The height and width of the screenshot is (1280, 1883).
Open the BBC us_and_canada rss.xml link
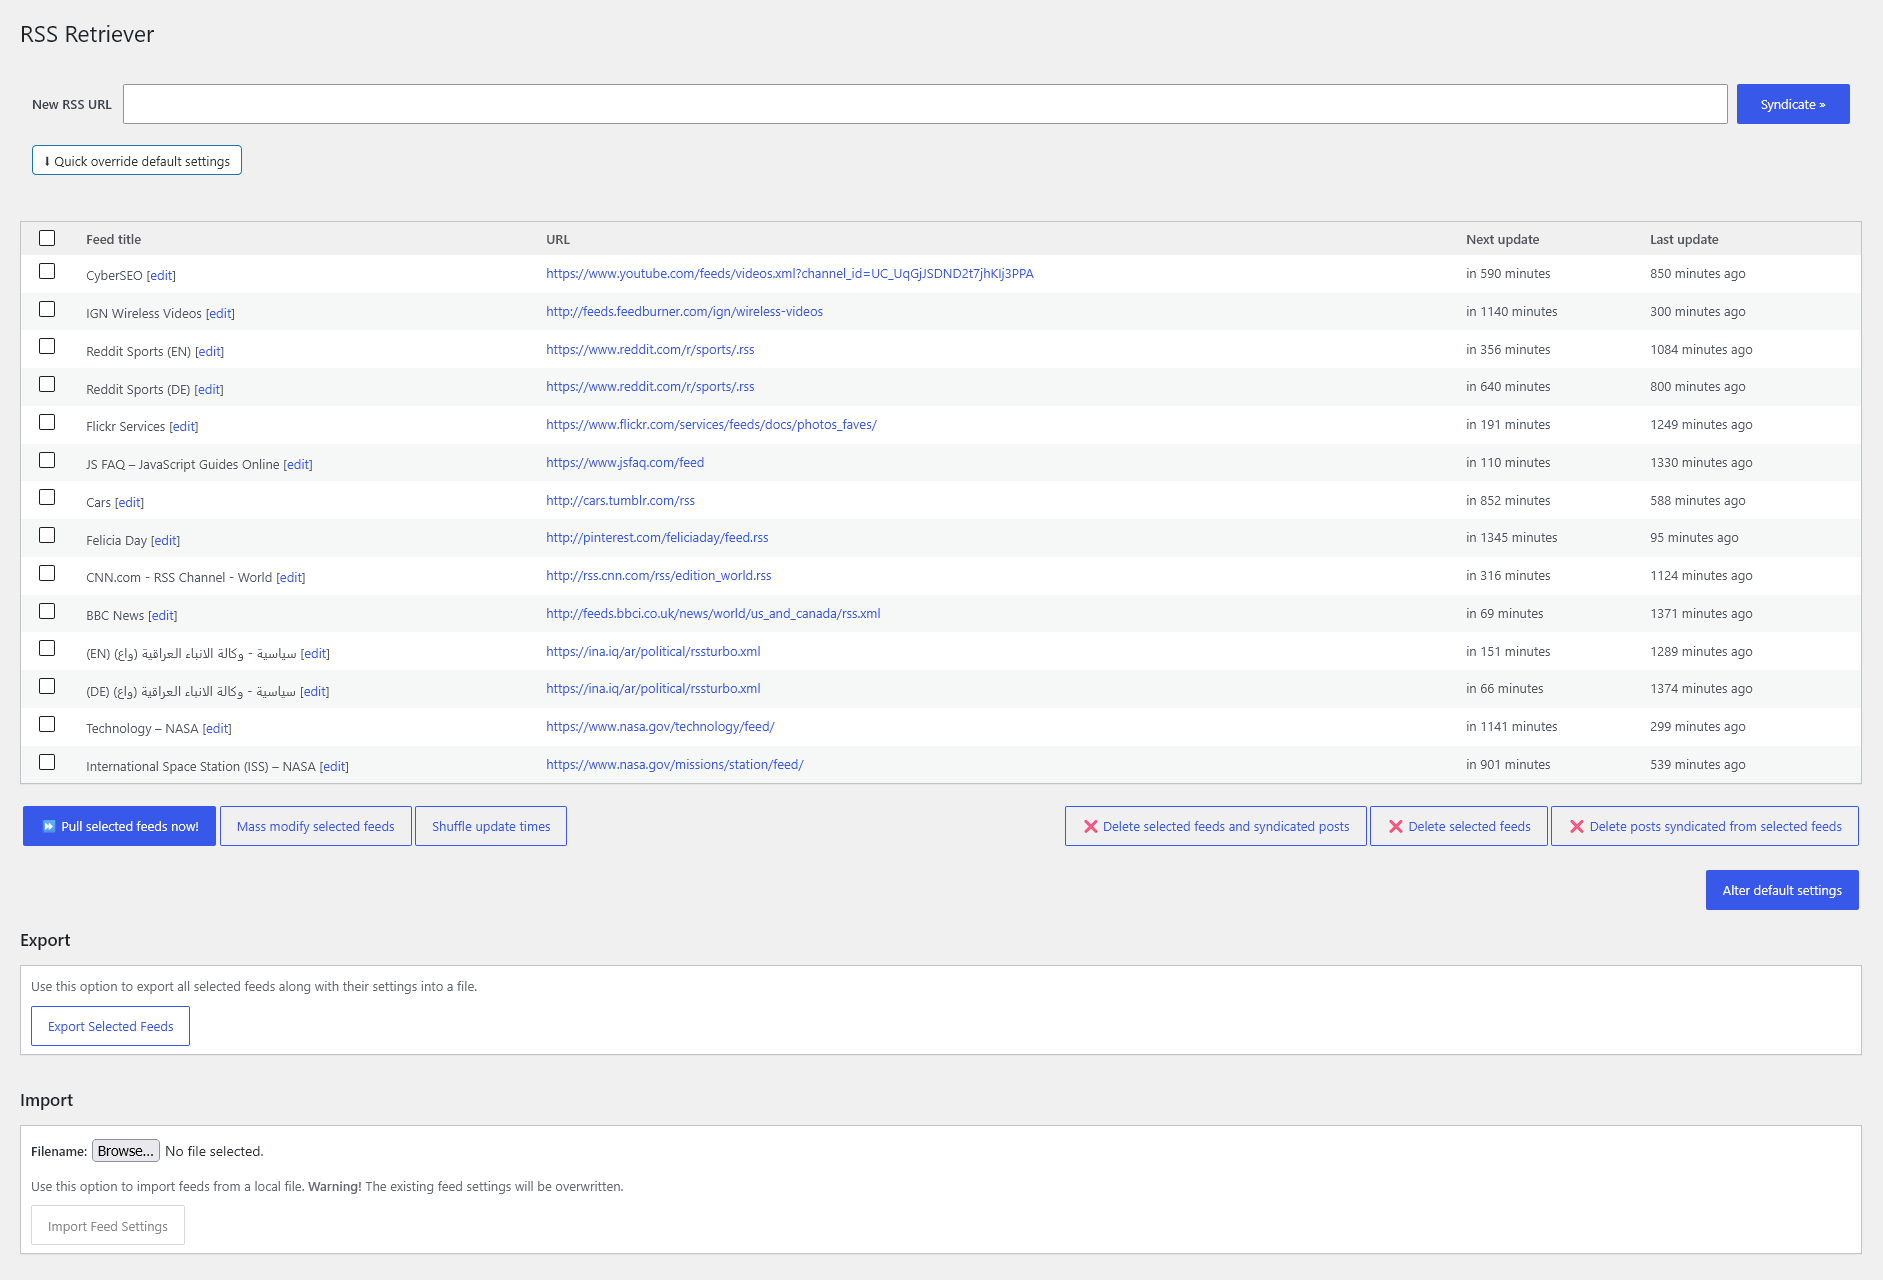tap(713, 613)
